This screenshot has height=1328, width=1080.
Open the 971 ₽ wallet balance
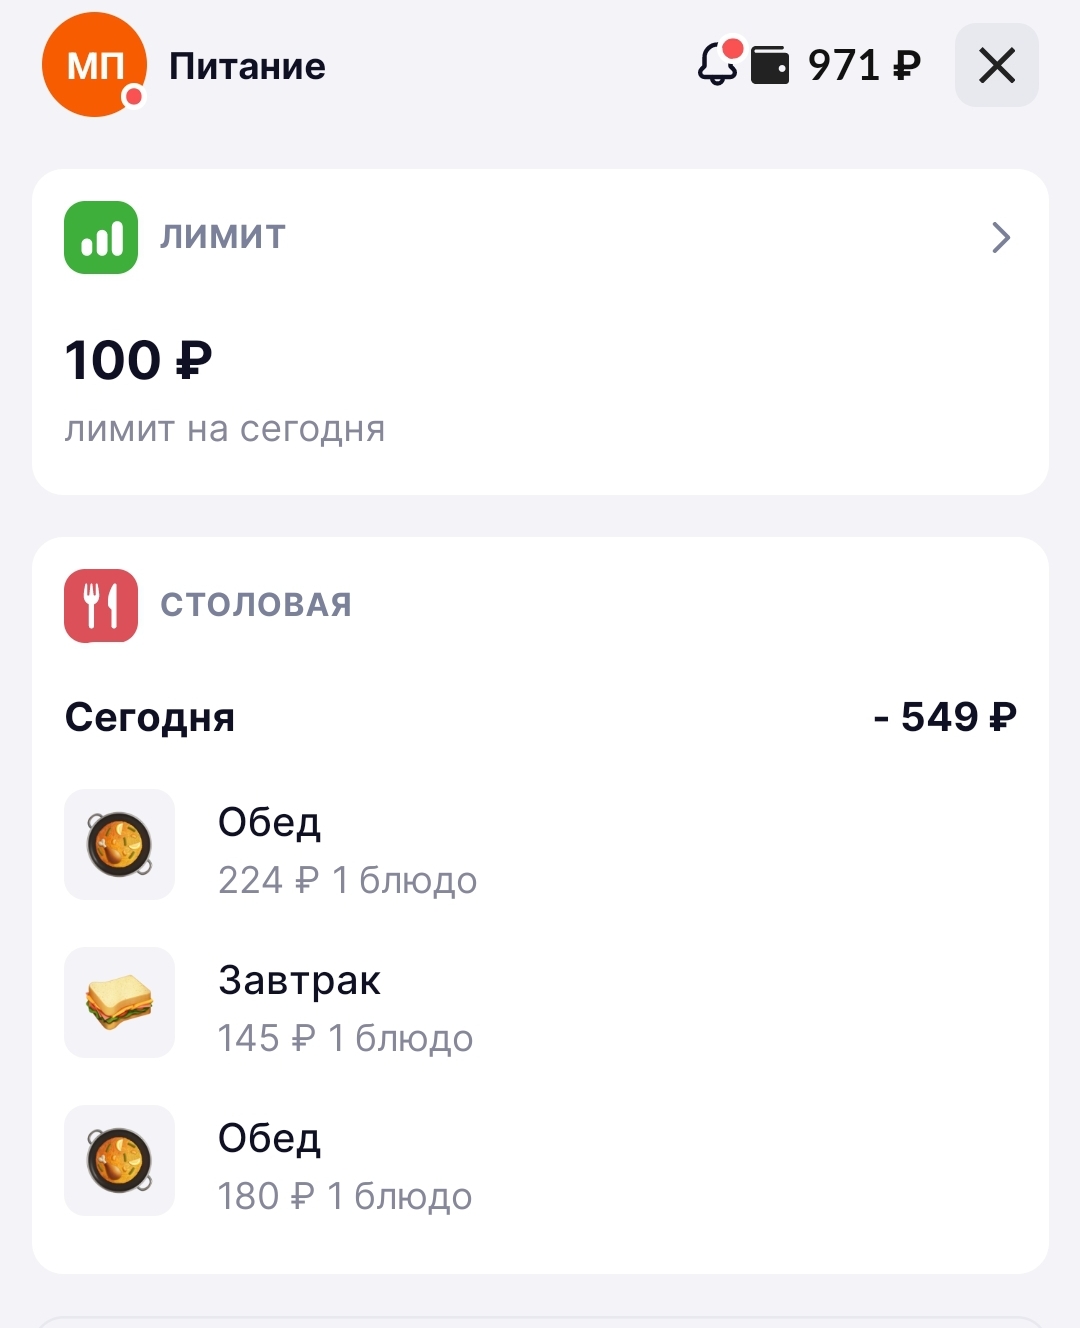click(864, 66)
